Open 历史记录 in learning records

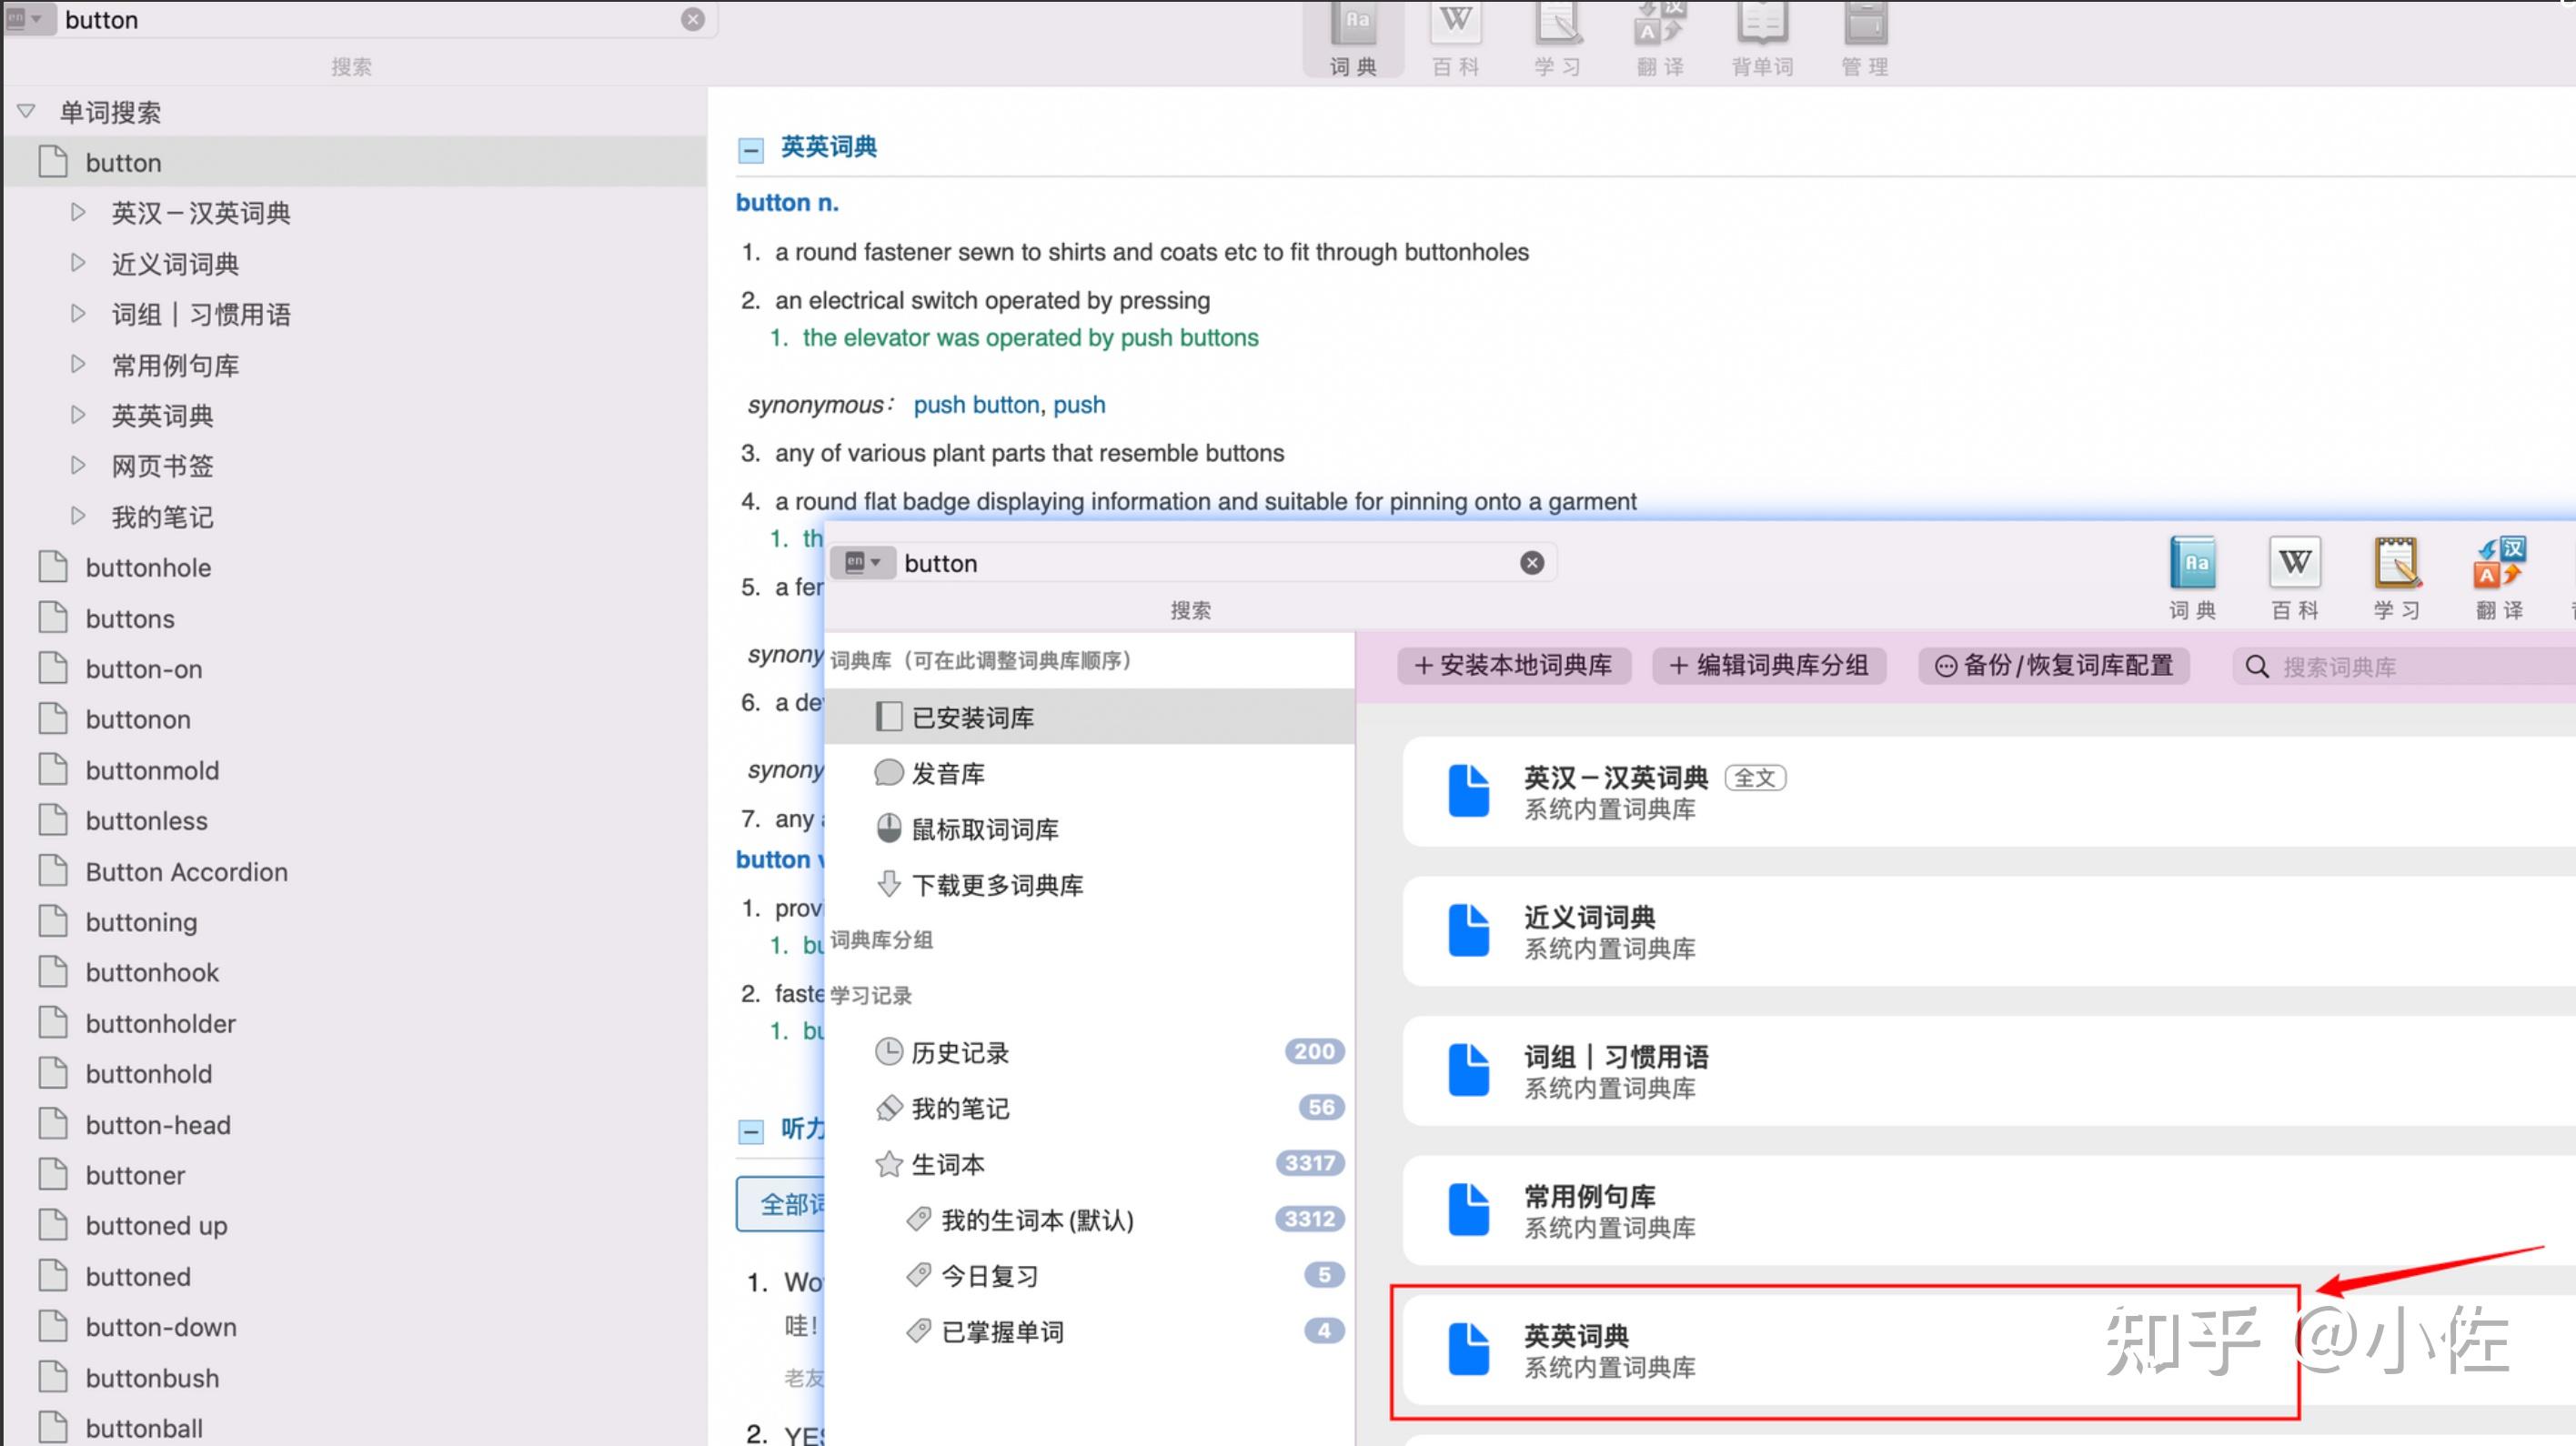(x=1090, y=1052)
